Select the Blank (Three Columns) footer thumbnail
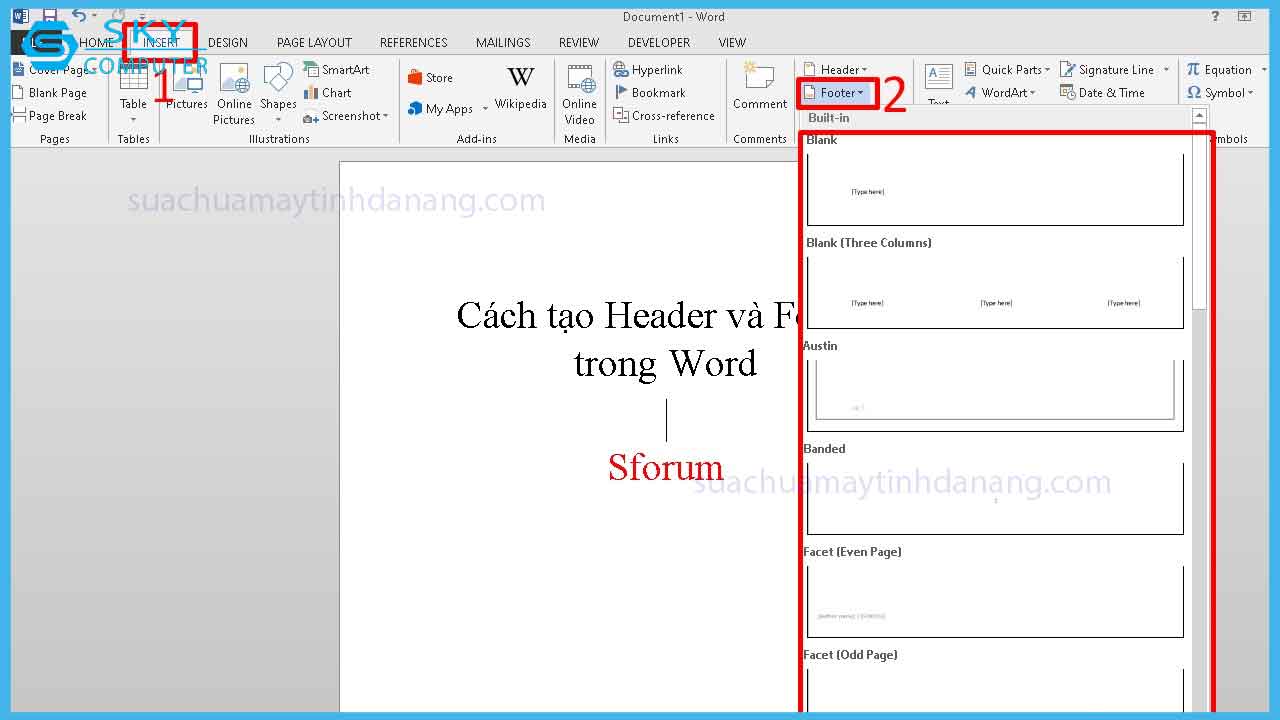The height and width of the screenshot is (720, 1280). tap(995, 292)
